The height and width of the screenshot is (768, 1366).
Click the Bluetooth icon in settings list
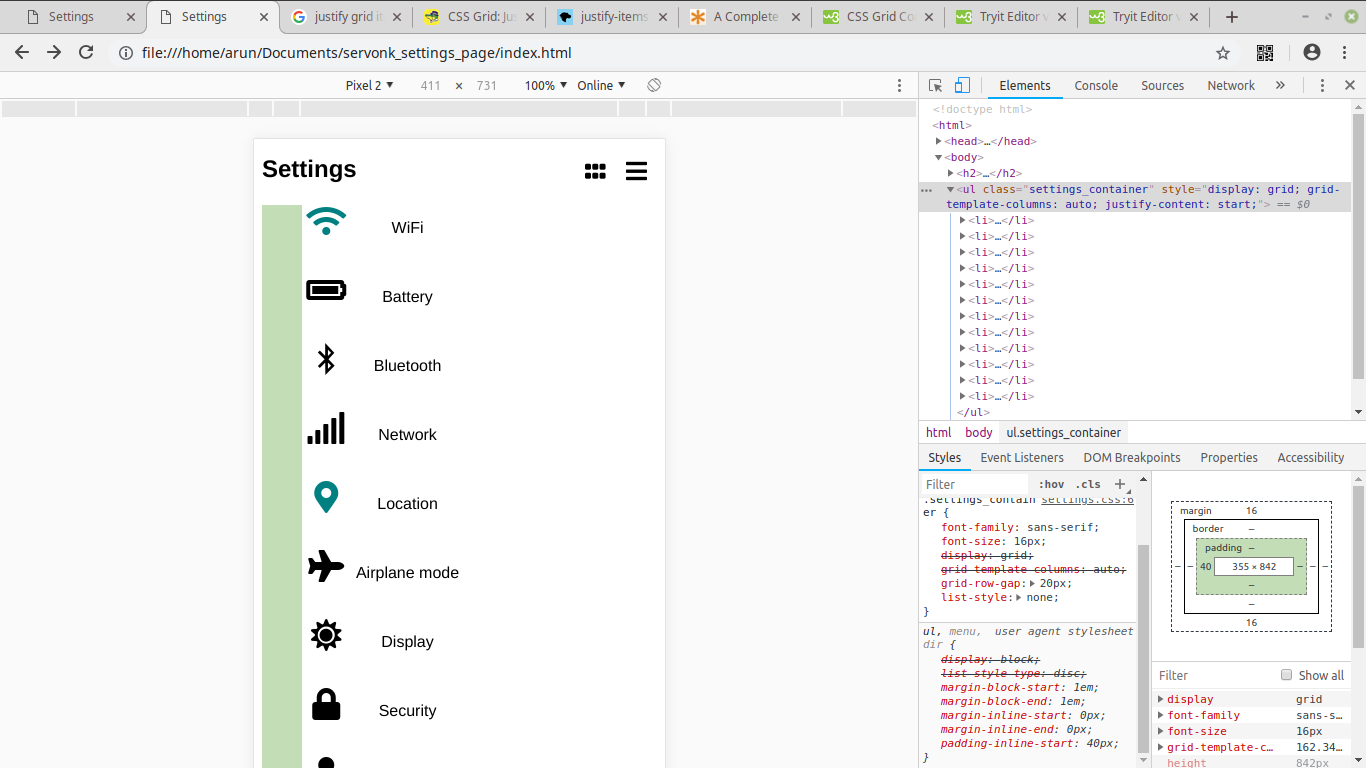(326, 359)
